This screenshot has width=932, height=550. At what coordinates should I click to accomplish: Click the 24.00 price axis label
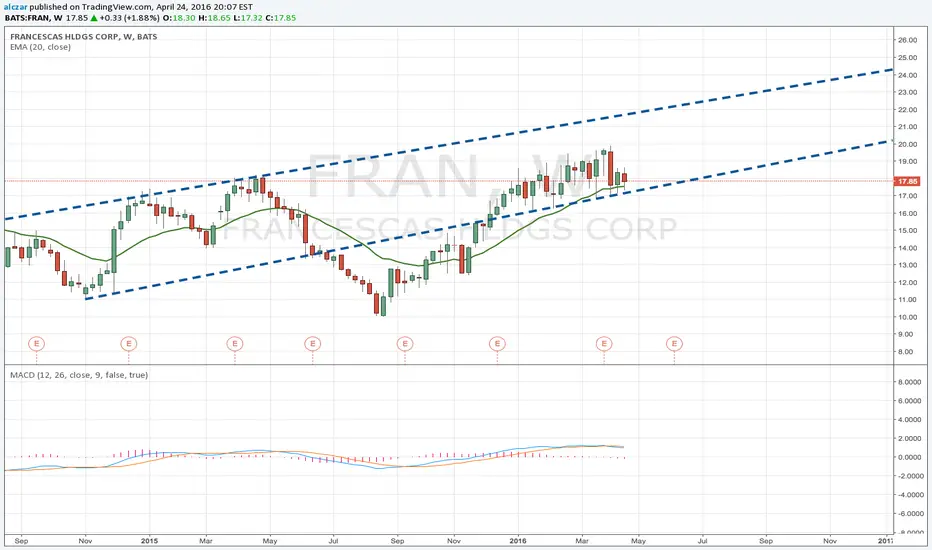(x=907, y=76)
